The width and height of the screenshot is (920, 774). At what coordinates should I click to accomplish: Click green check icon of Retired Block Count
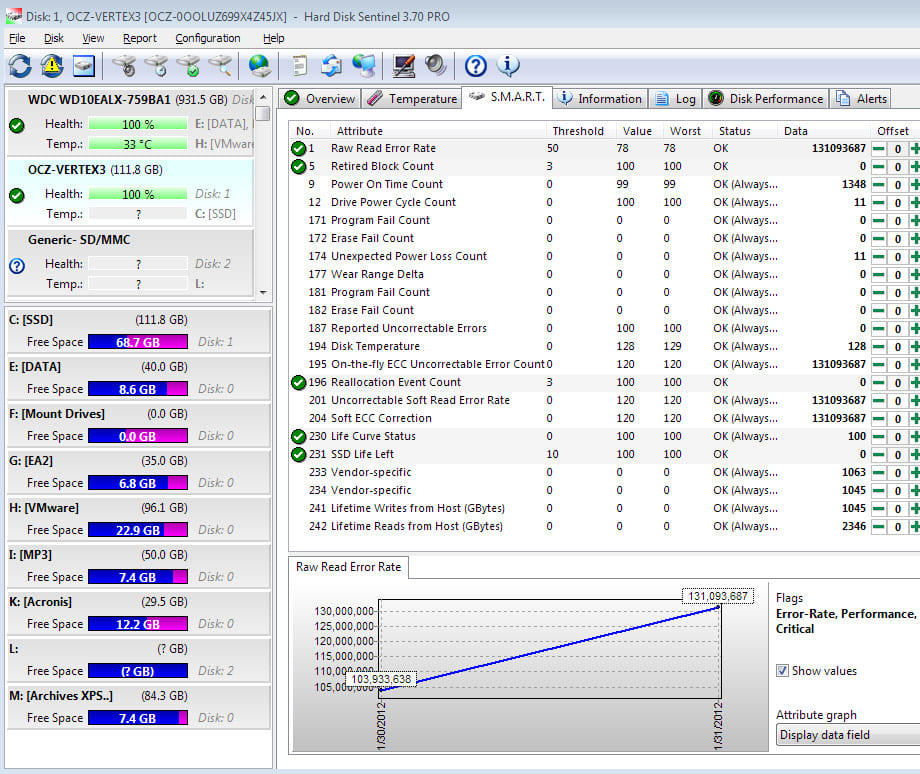(x=299, y=167)
